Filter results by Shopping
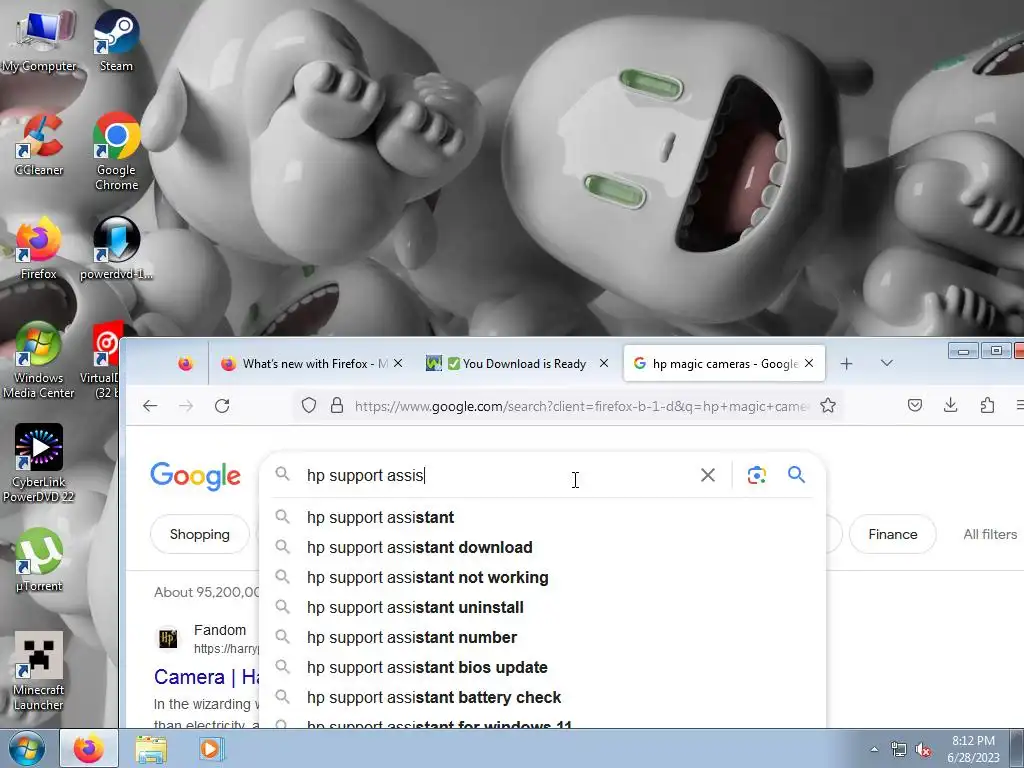This screenshot has width=1024, height=768. coord(200,534)
